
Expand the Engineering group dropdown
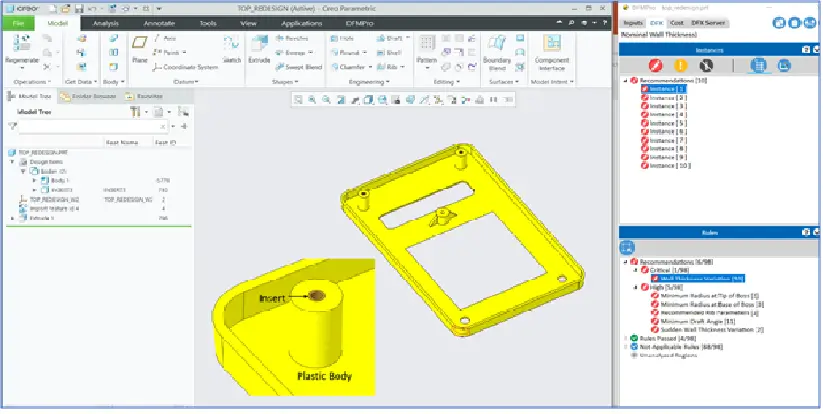388,82
